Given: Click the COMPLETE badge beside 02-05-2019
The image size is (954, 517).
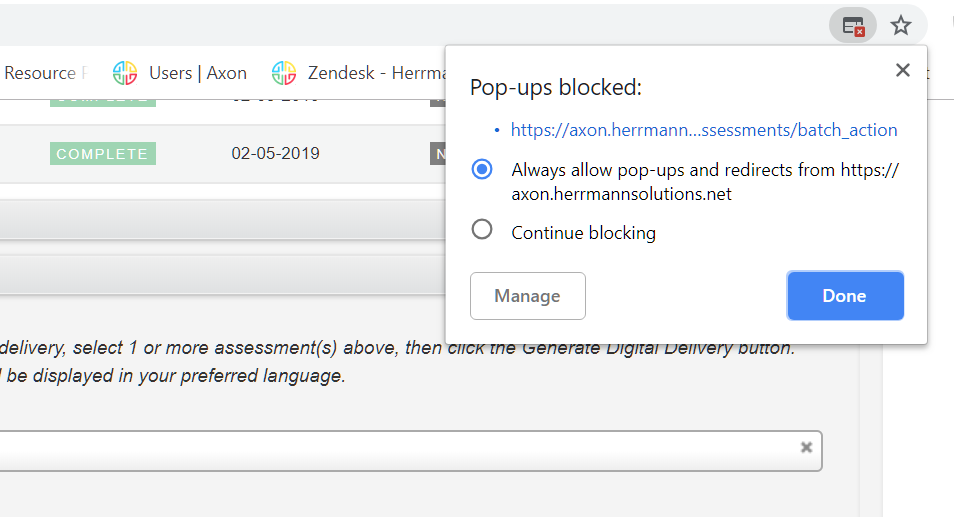Looking at the screenshot, I should tap(102, 154).
